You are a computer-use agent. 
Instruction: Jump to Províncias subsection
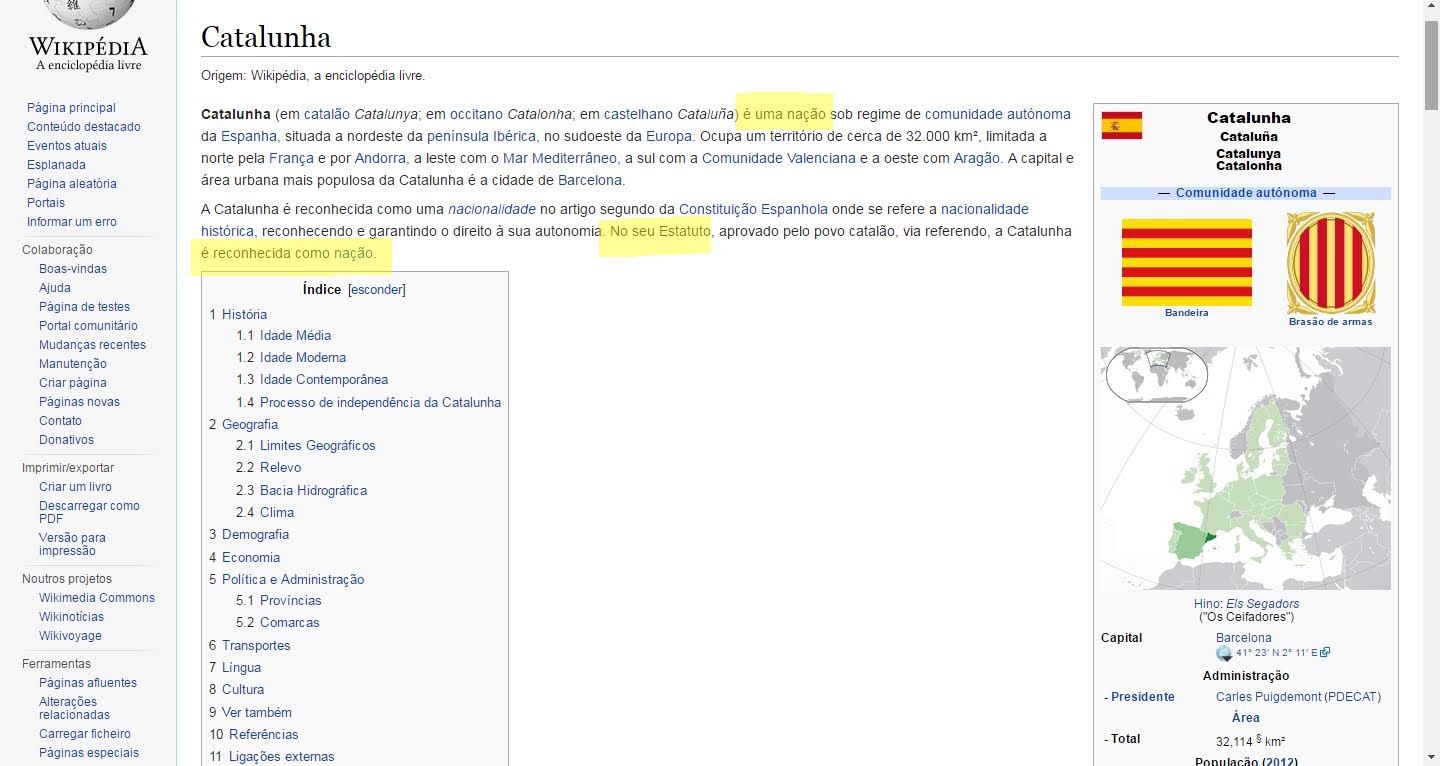coord(291,600)
